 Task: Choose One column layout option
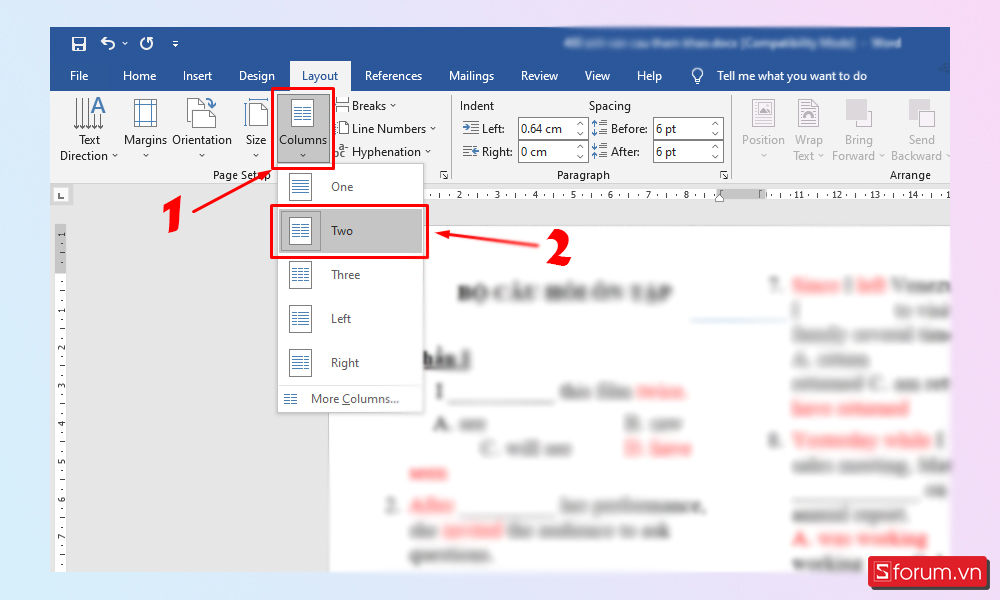pyautogui.click(x=350, y=187)
